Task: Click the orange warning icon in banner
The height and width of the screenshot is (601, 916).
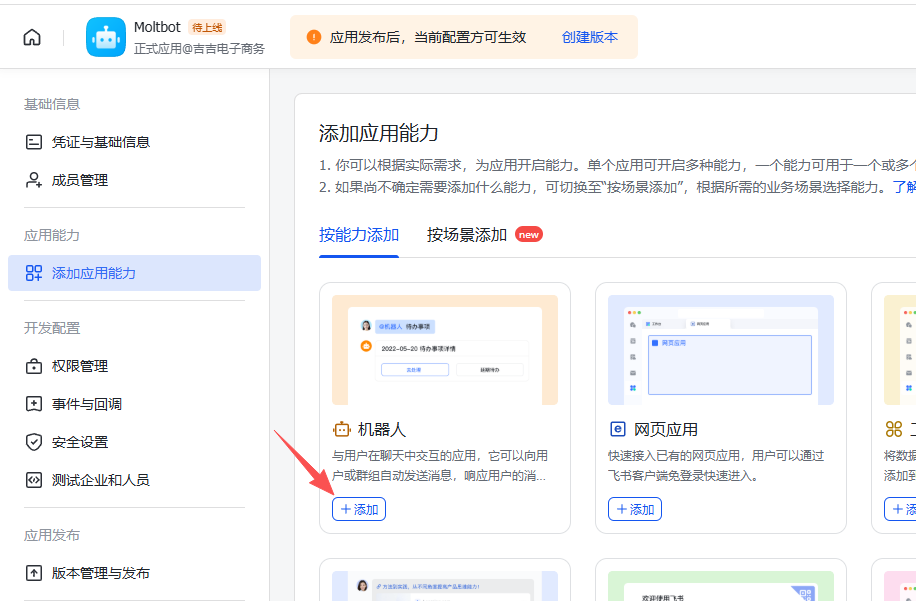Action: [x=314, y=37]
